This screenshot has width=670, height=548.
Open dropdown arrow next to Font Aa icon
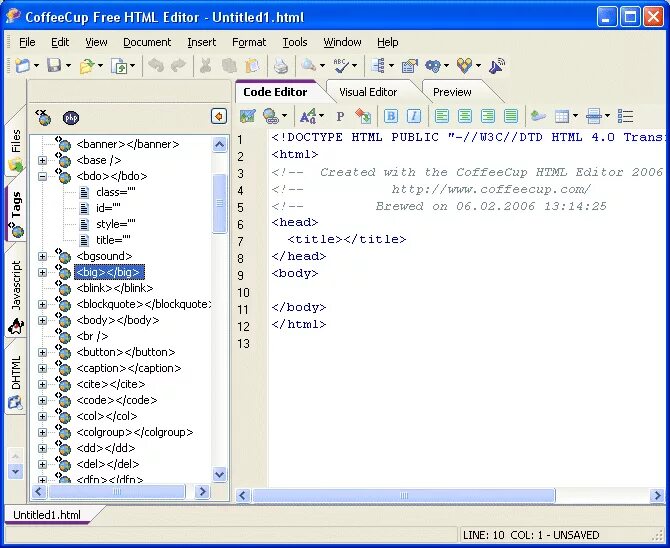[x=321, y=116]
